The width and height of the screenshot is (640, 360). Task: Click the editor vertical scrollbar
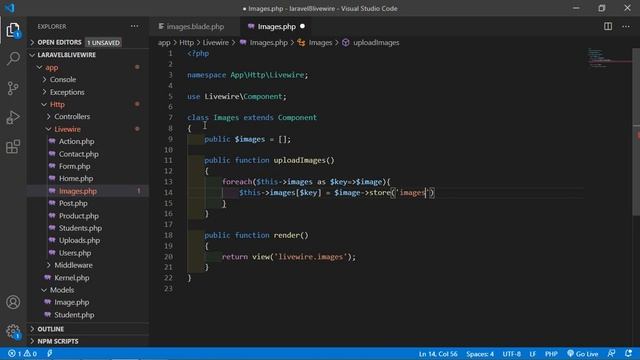point(636,131)
